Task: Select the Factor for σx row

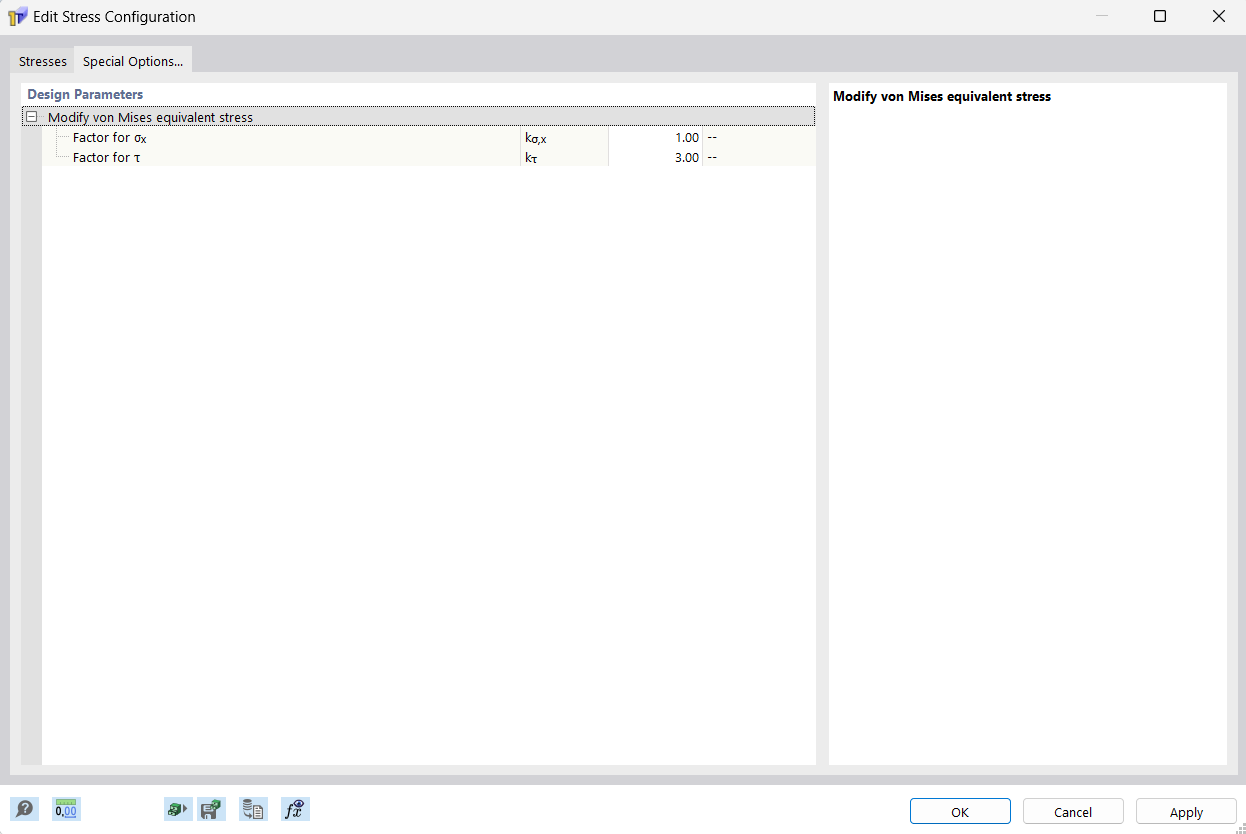Action: pyautogui.click(x=429, y=137)
